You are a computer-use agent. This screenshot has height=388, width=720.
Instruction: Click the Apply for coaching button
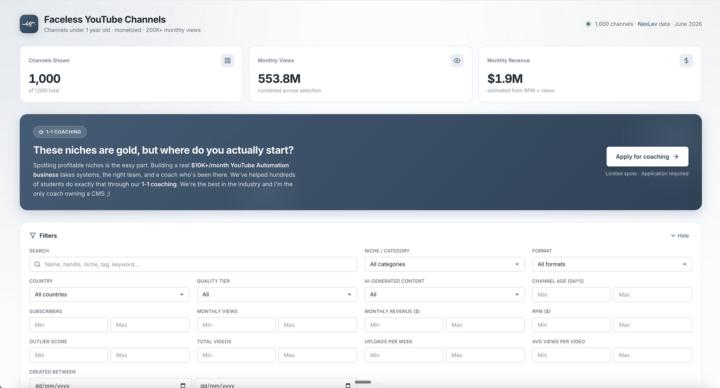(647, 157)
